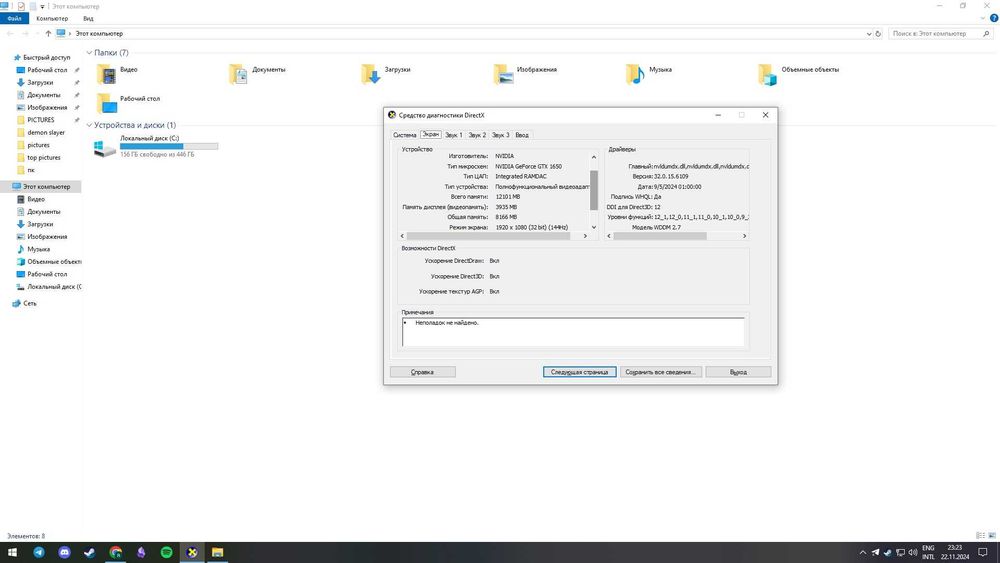
Task: Open Discord from the taskbar
Action: pyautogui.click(x=64, y=552)
